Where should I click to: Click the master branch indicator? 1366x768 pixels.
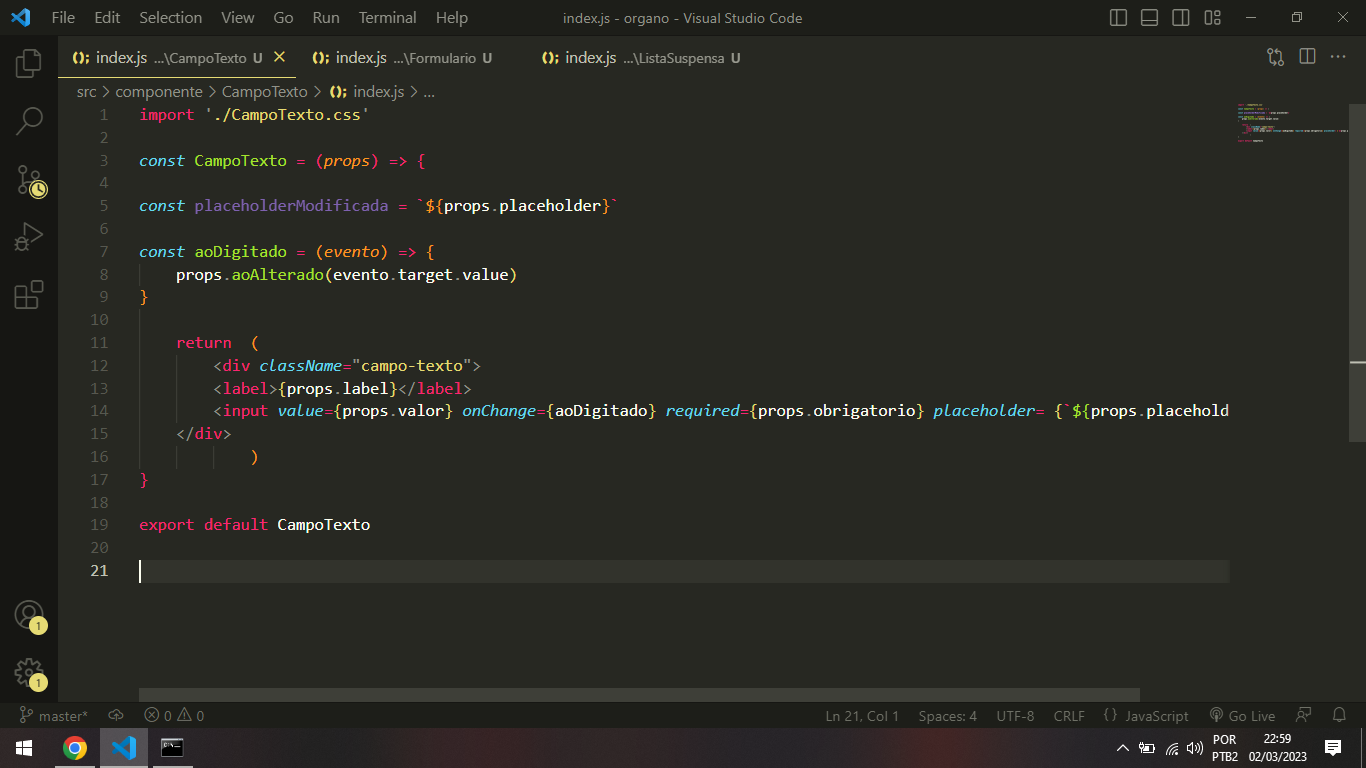tap(54, 716)
